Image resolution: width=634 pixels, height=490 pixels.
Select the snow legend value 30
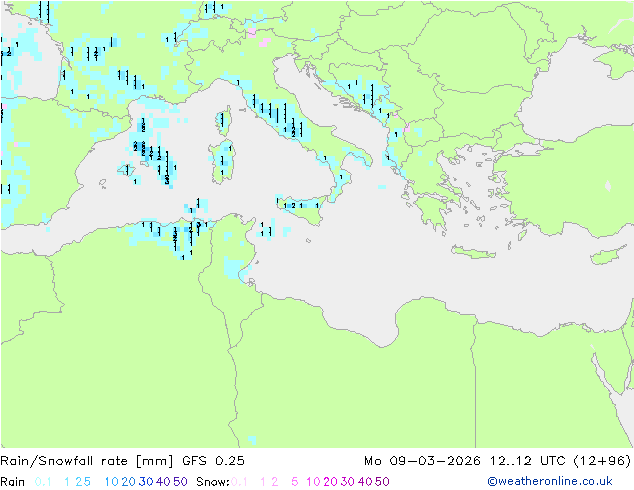tap(348, 482)
